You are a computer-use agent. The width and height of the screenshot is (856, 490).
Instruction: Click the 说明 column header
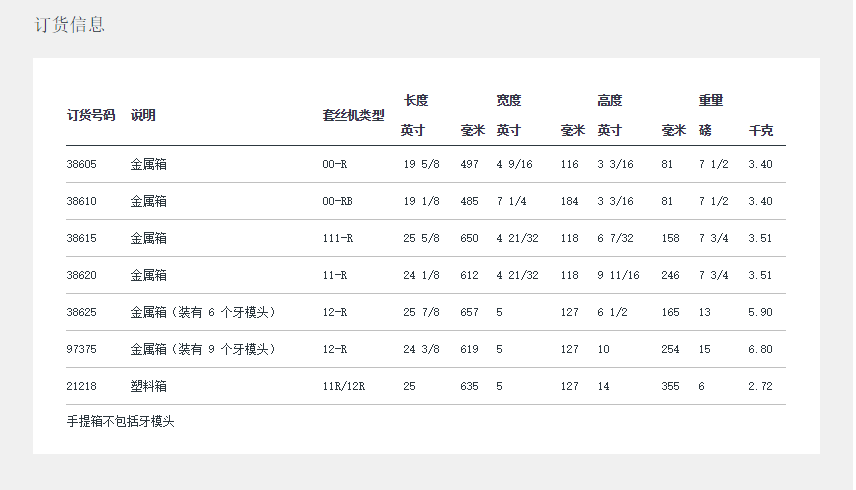point(143,115)
